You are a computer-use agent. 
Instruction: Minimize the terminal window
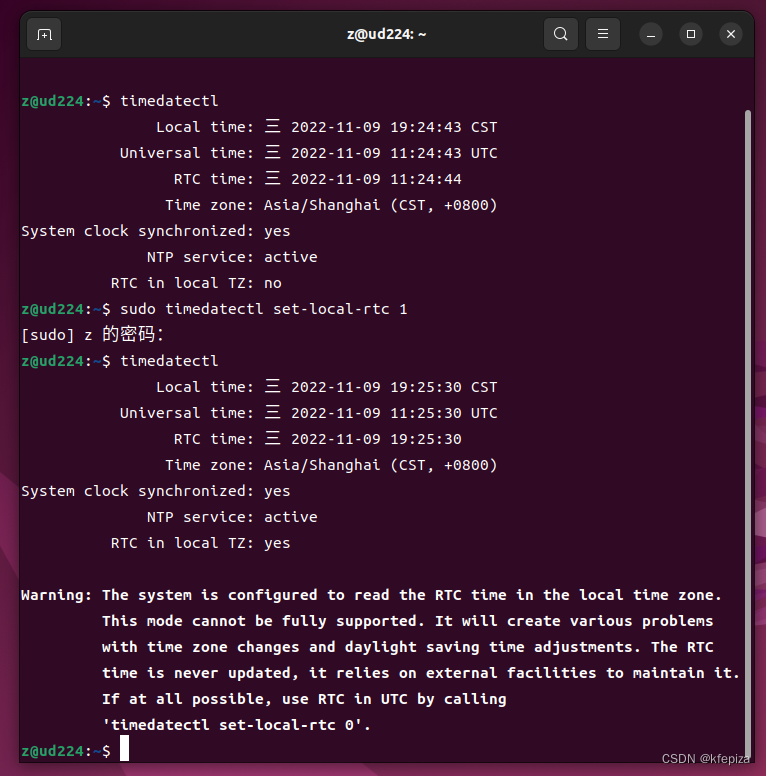(x=651, y=34)
